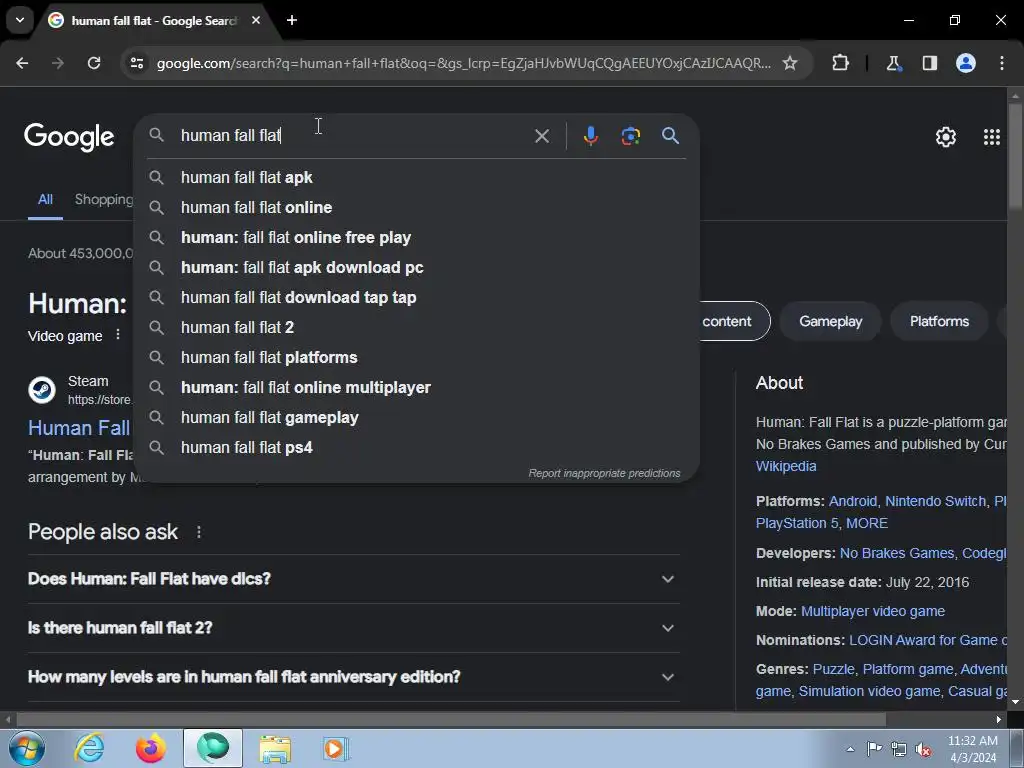Open Chrome Labs flask icon
The width and height of the screenshot is (1024, 768).
click(x=893, y=63)
